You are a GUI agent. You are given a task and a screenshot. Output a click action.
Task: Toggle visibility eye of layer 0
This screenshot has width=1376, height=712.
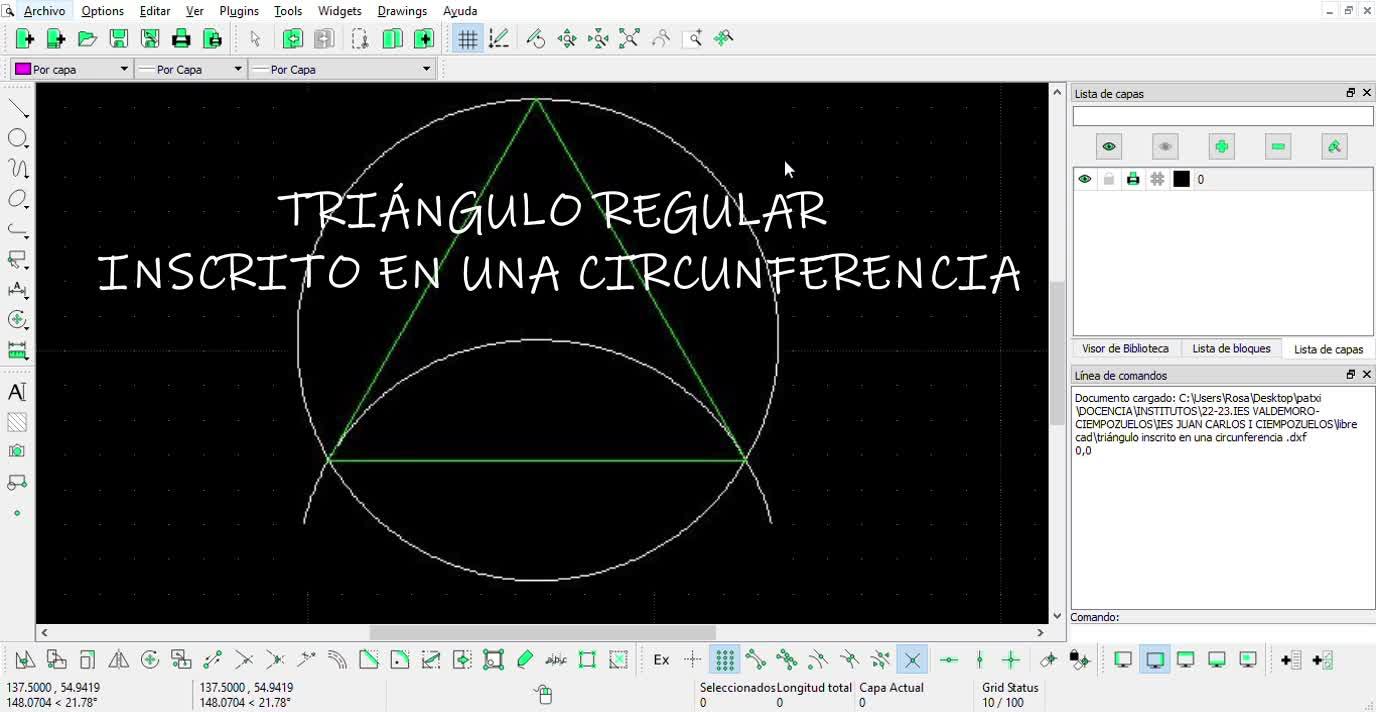pos(1084,179)
